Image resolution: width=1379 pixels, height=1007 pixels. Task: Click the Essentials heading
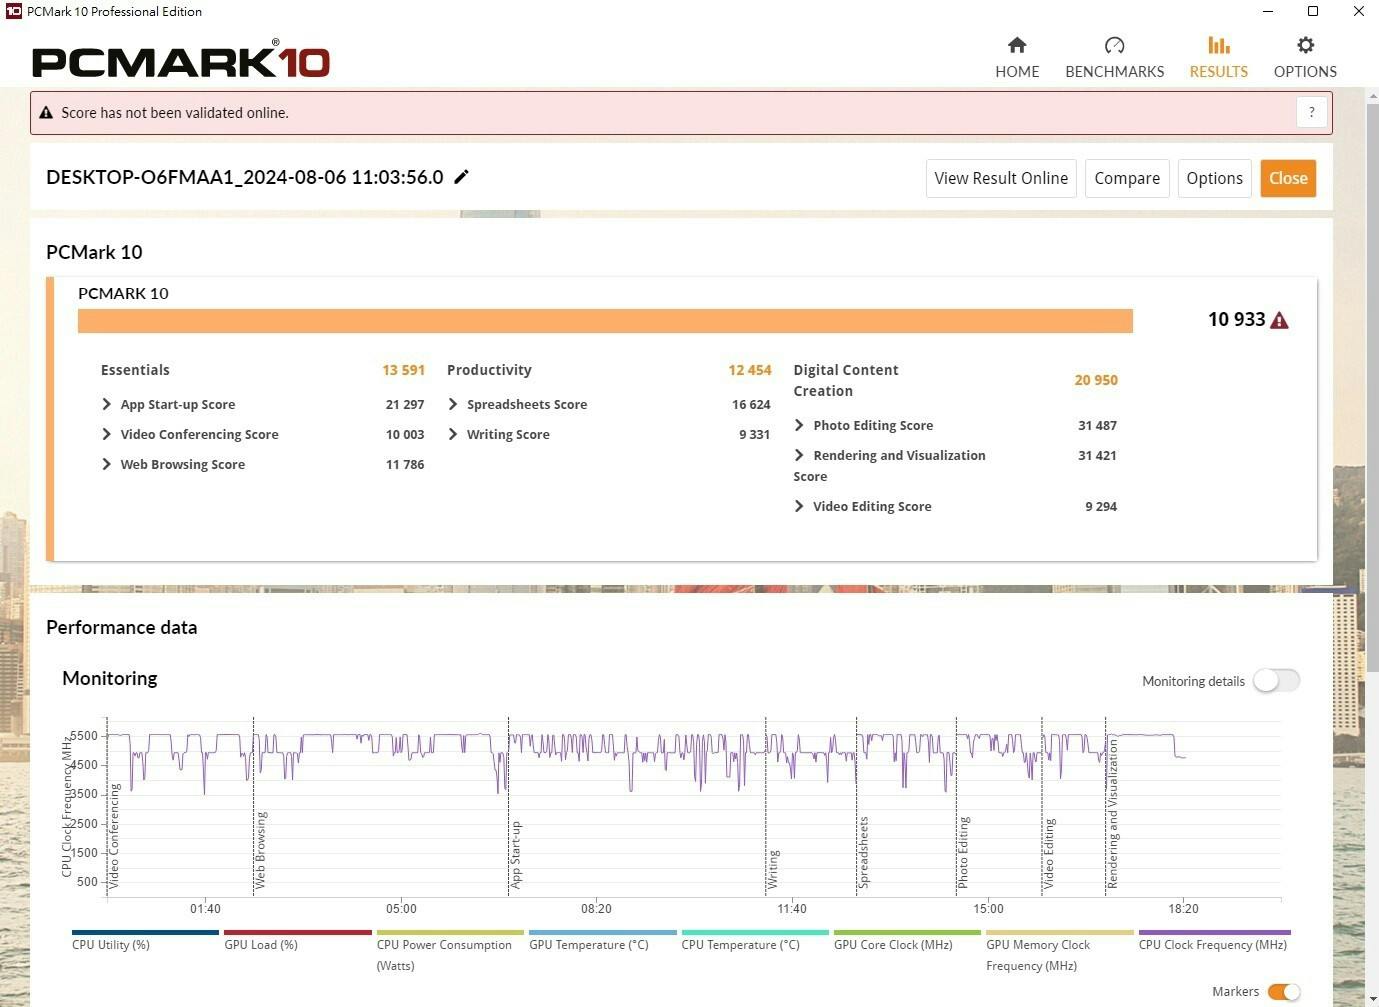(135, 370)
